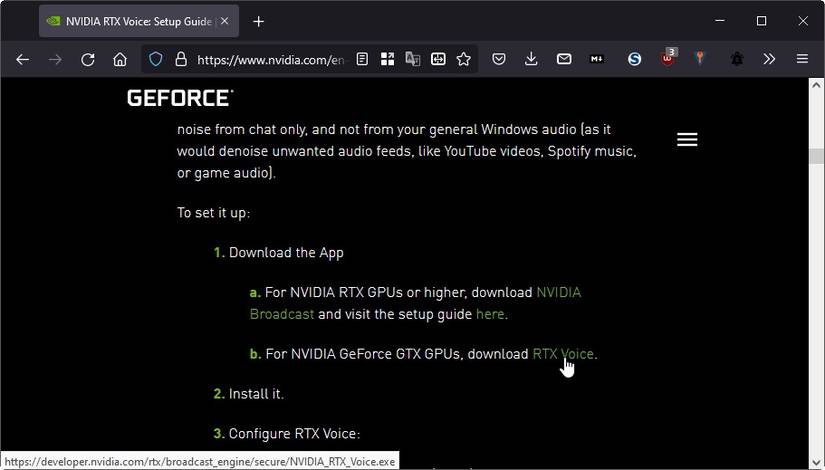Toggle reader view in the address bar
Screen dimensions: 825x470
362,59
